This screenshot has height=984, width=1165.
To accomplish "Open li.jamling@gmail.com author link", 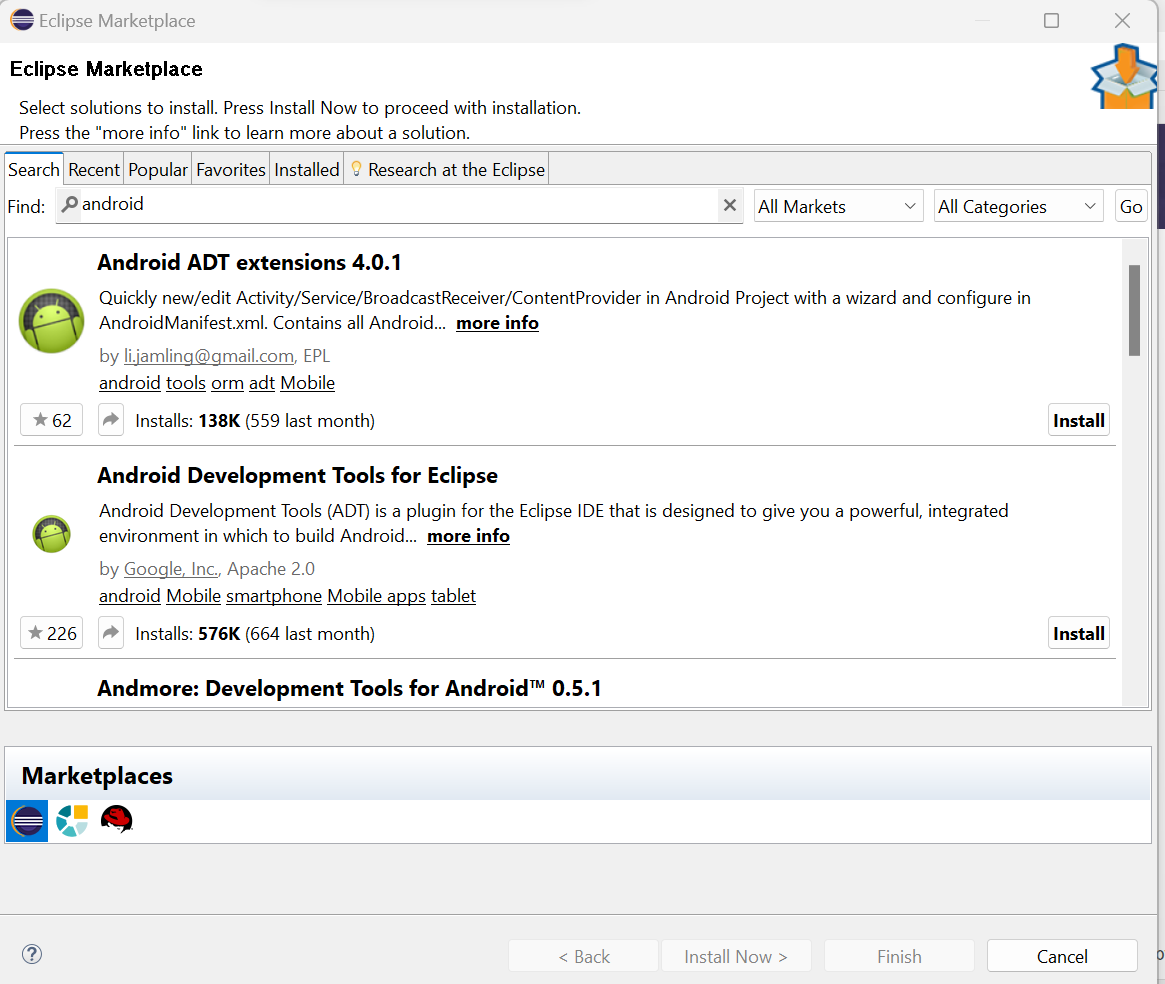I will pyautogui.click(x=209, y=356).
